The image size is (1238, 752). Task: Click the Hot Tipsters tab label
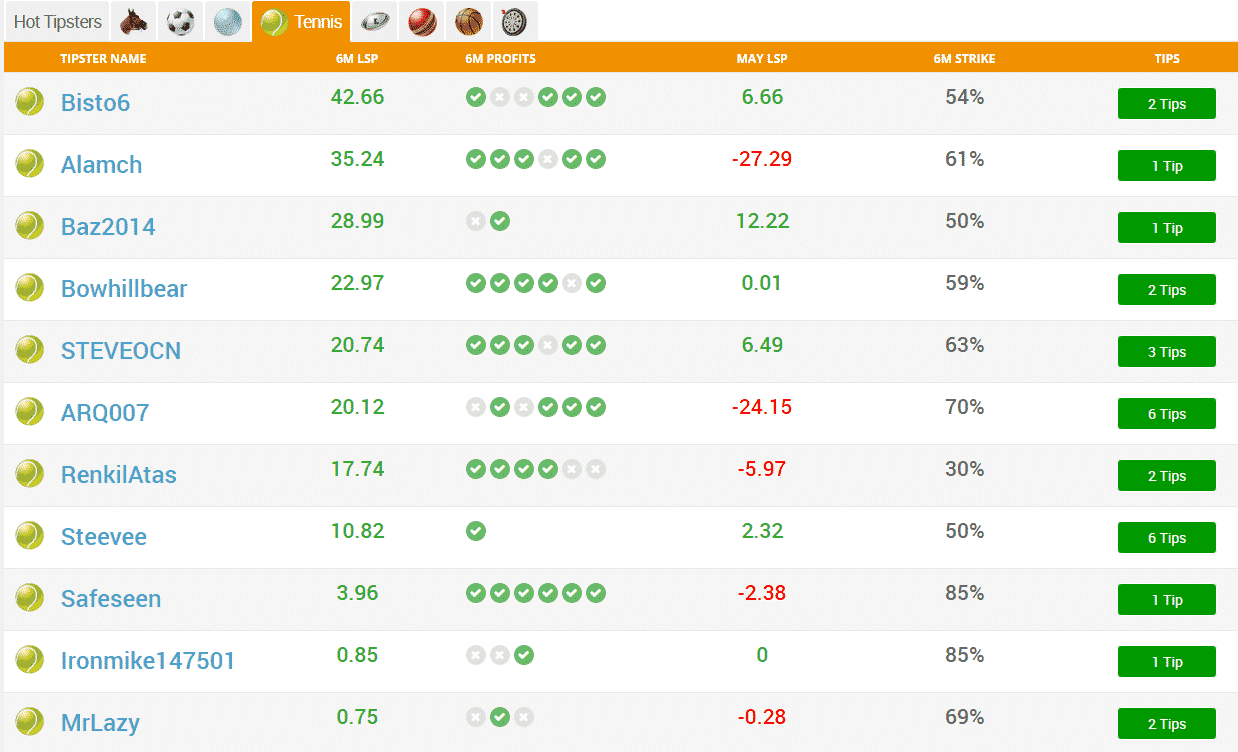(x=58, y=22)
